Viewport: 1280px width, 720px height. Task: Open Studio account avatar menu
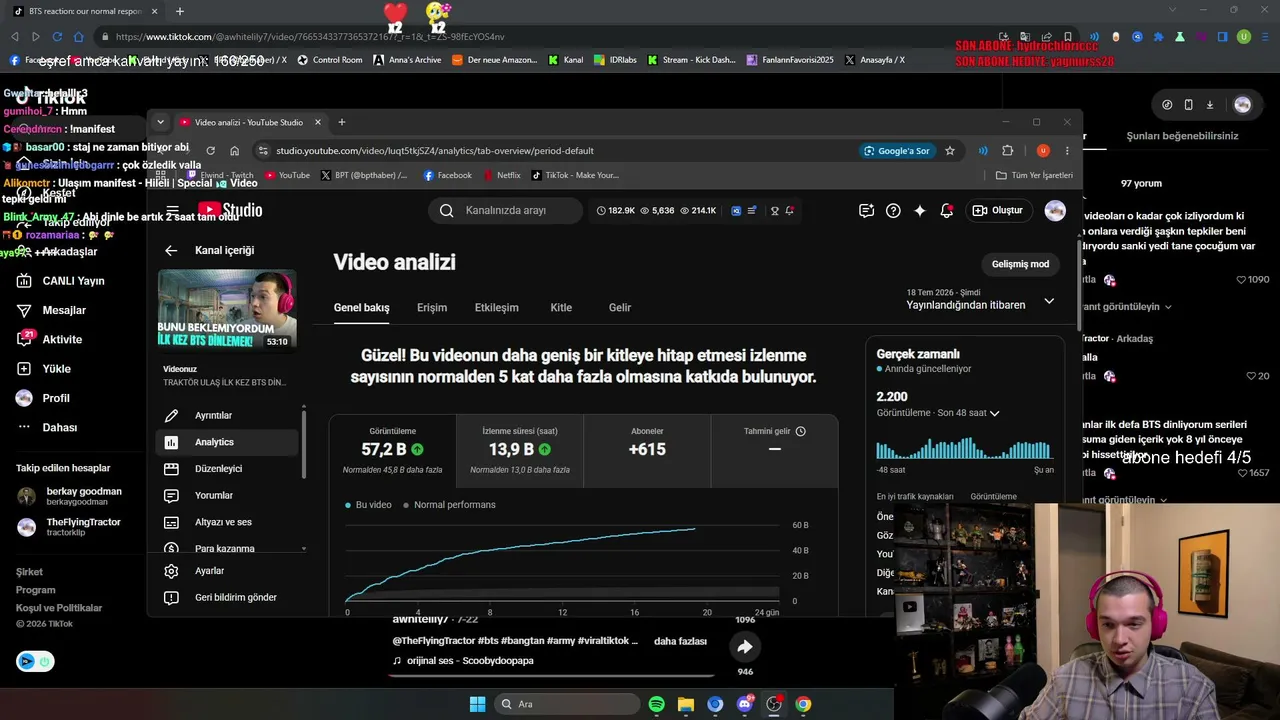1055,210
